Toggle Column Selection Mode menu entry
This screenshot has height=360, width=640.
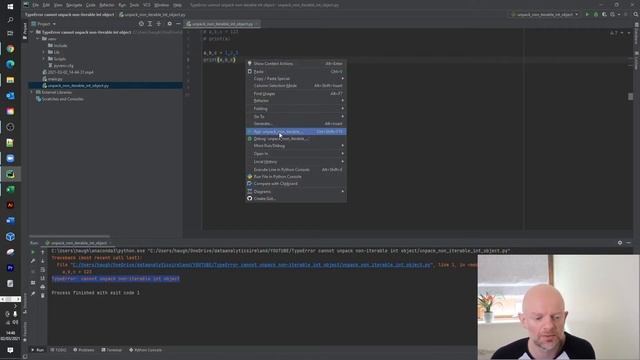[x=296, y=86]
